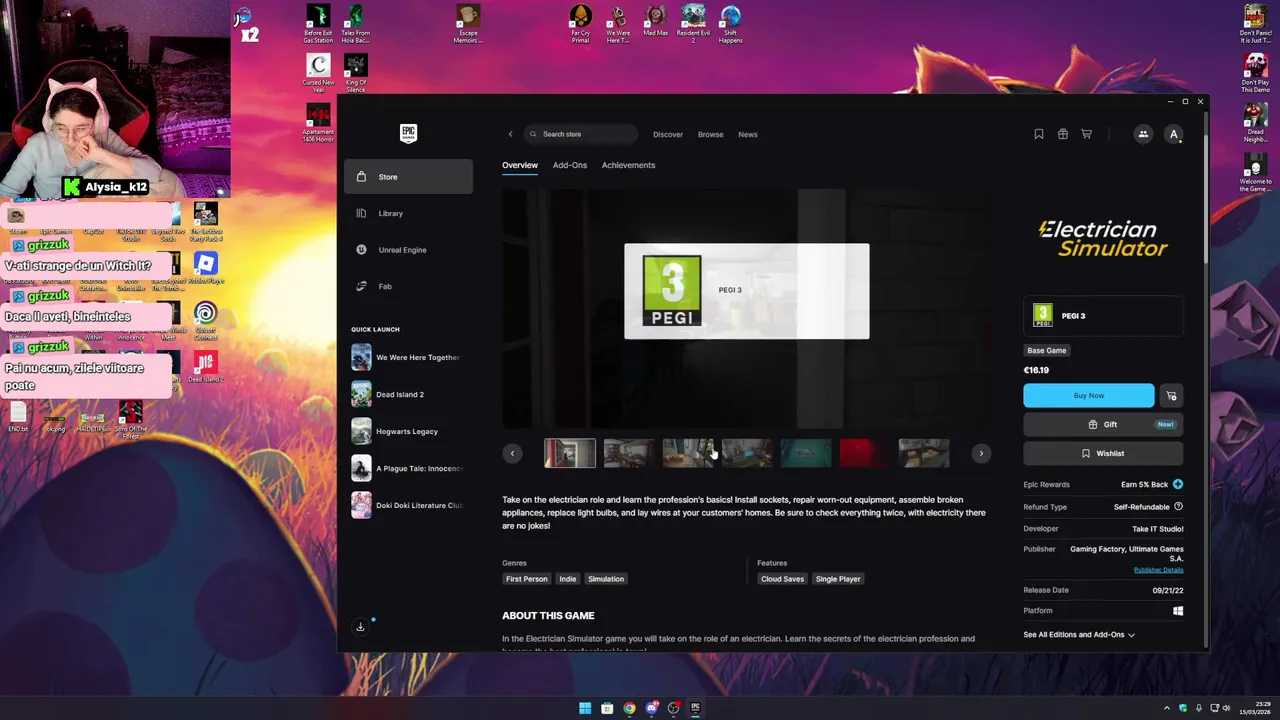This screenshot has height=720, width=1280.
Task: Select the first screenshot thumbnail
Action: (x=570, y=453)
